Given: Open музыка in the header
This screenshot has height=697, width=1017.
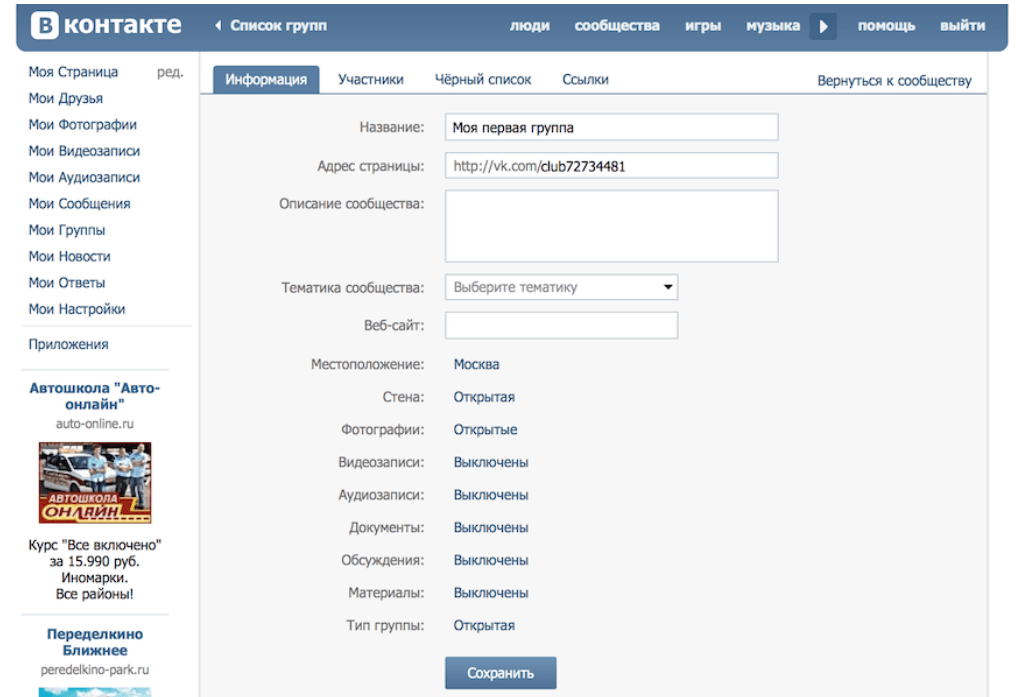Looking at the screenshot, I should pos(772,26).
